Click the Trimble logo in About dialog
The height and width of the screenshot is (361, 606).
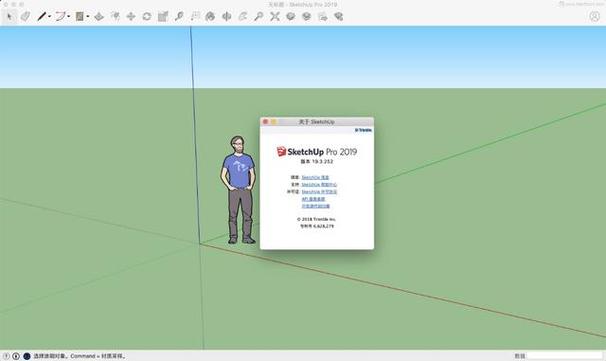[363, 130]
